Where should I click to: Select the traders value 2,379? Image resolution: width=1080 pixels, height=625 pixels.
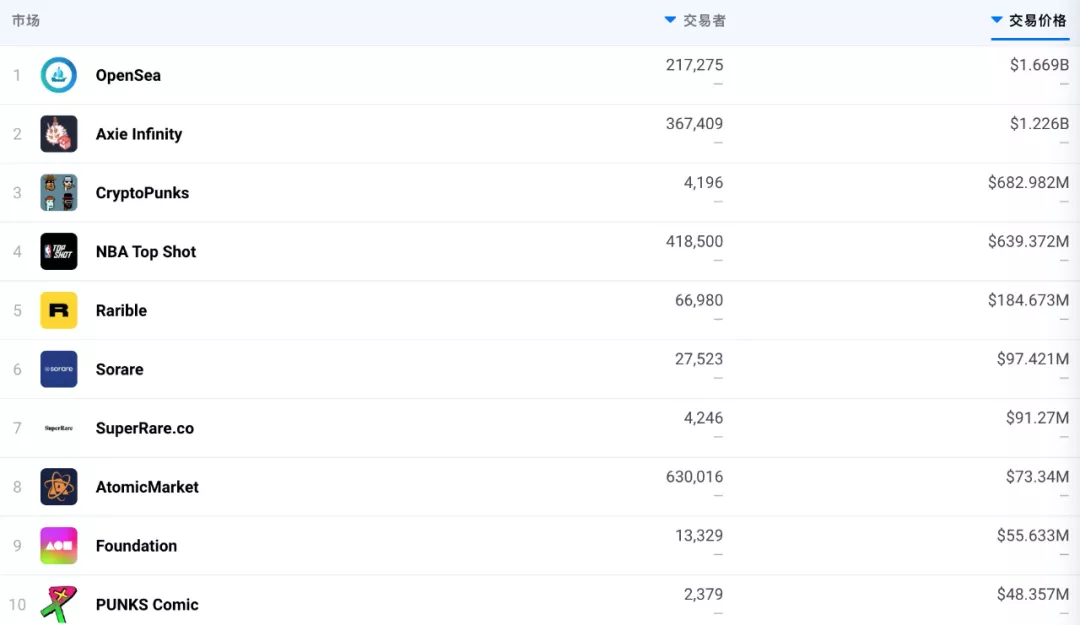pyautogui.click(x=703, y=594)
